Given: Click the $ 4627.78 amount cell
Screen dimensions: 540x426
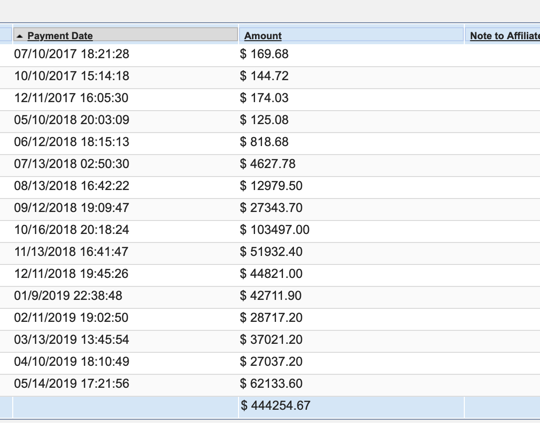Looking at the screenshot, I should [268, 164].
